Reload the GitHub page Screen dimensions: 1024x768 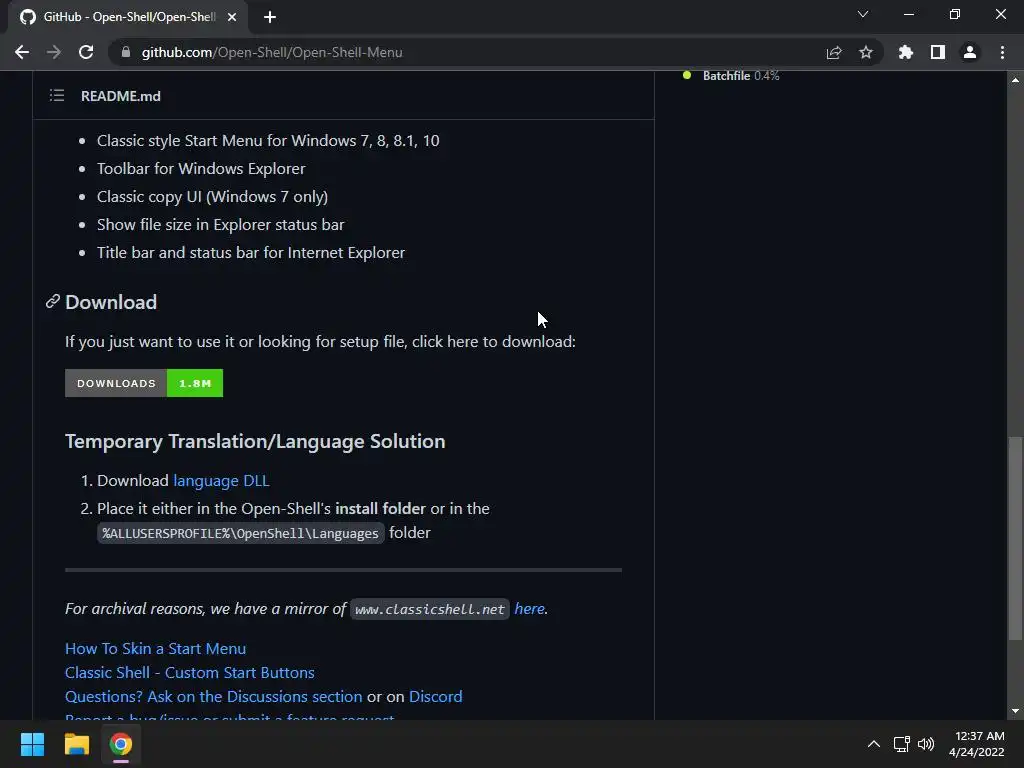[86, 52]
